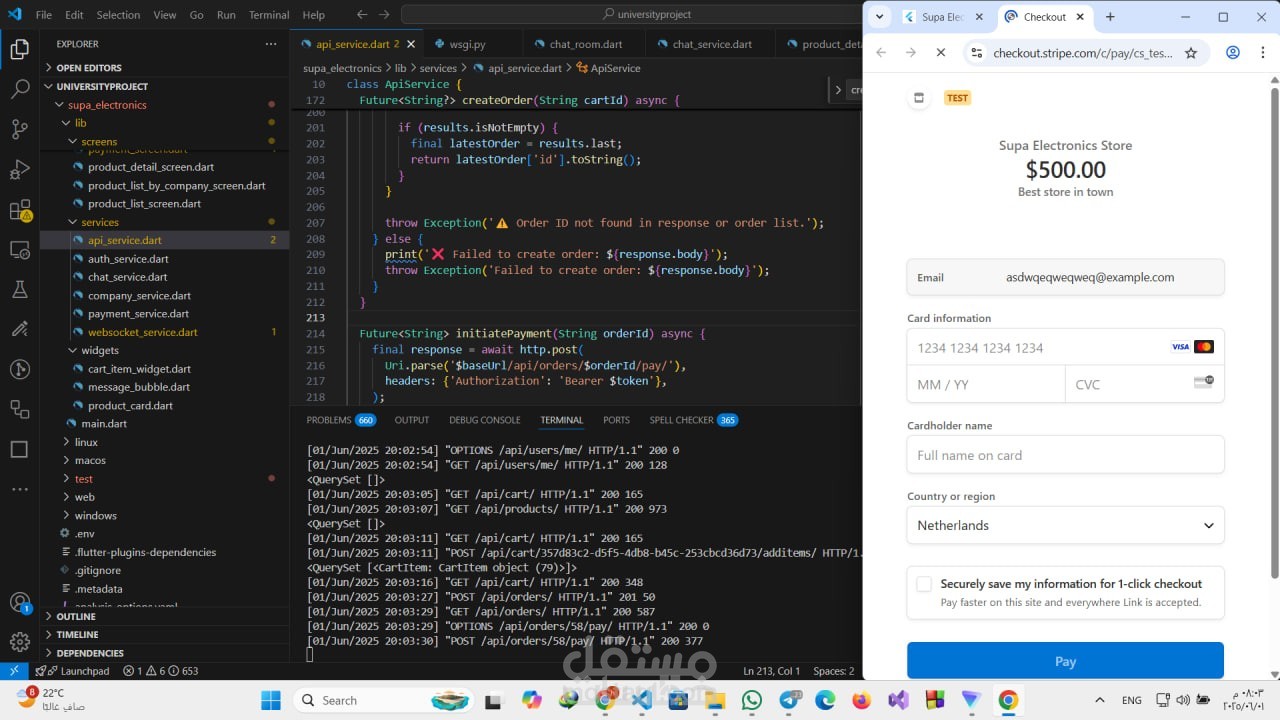Open the Search view in activity bar

(x=19, y=89)
